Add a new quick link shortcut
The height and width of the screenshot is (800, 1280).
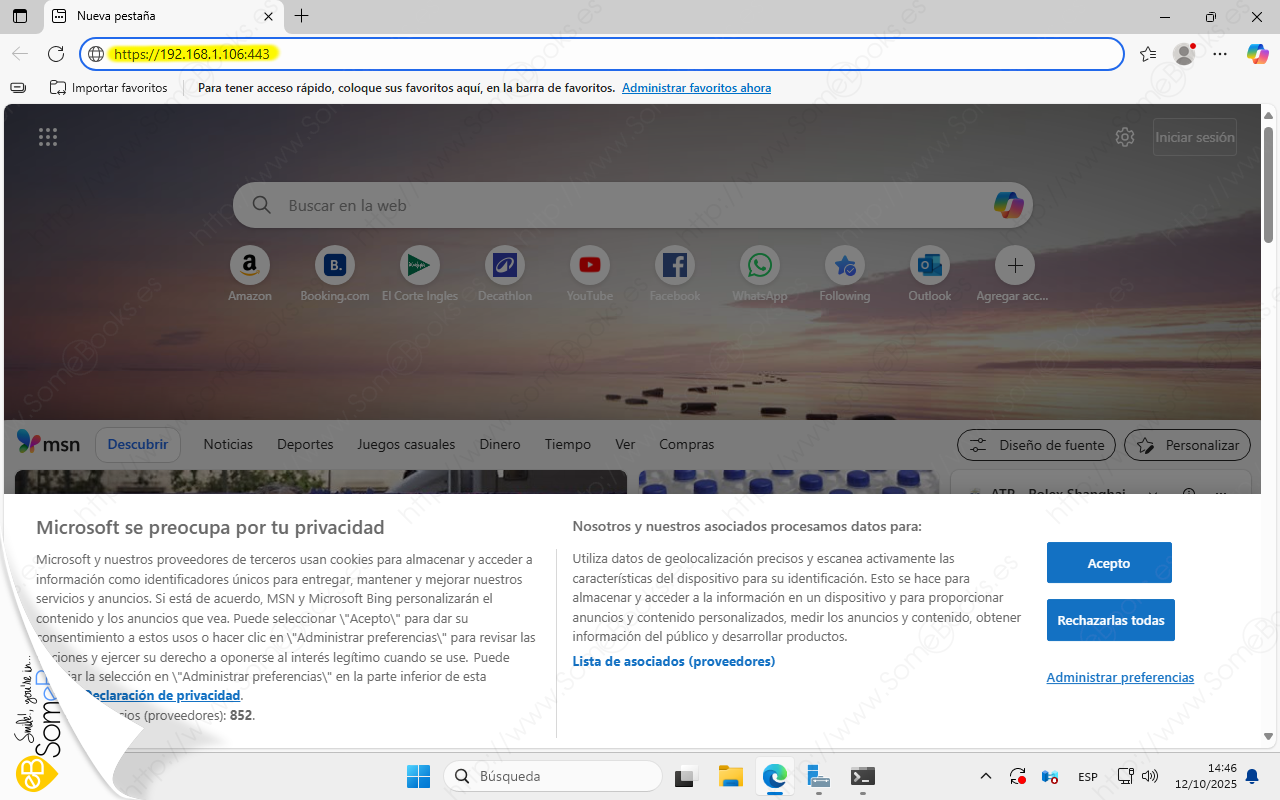tap(1015, 265)
